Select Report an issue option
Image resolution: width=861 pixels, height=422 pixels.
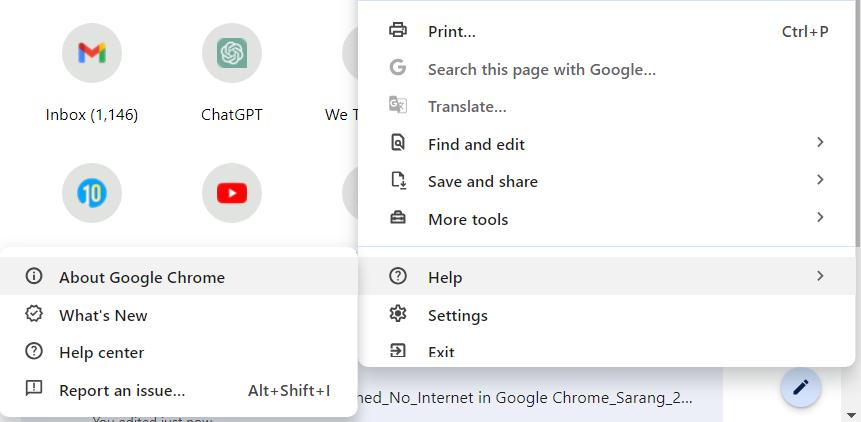pos(122,390)
